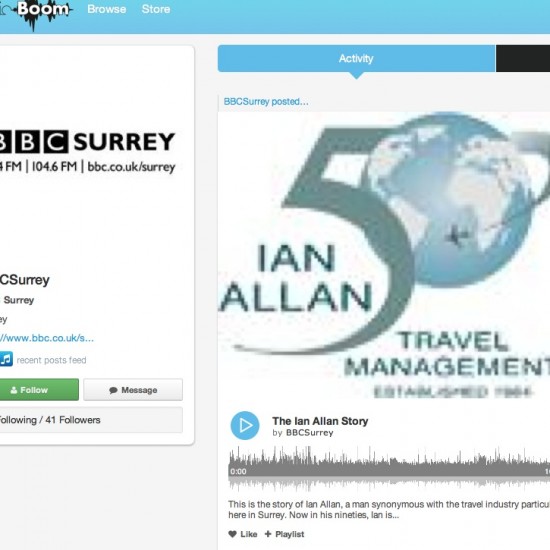
Task: Click the BBC Surrey logo image
Action: 87,152
